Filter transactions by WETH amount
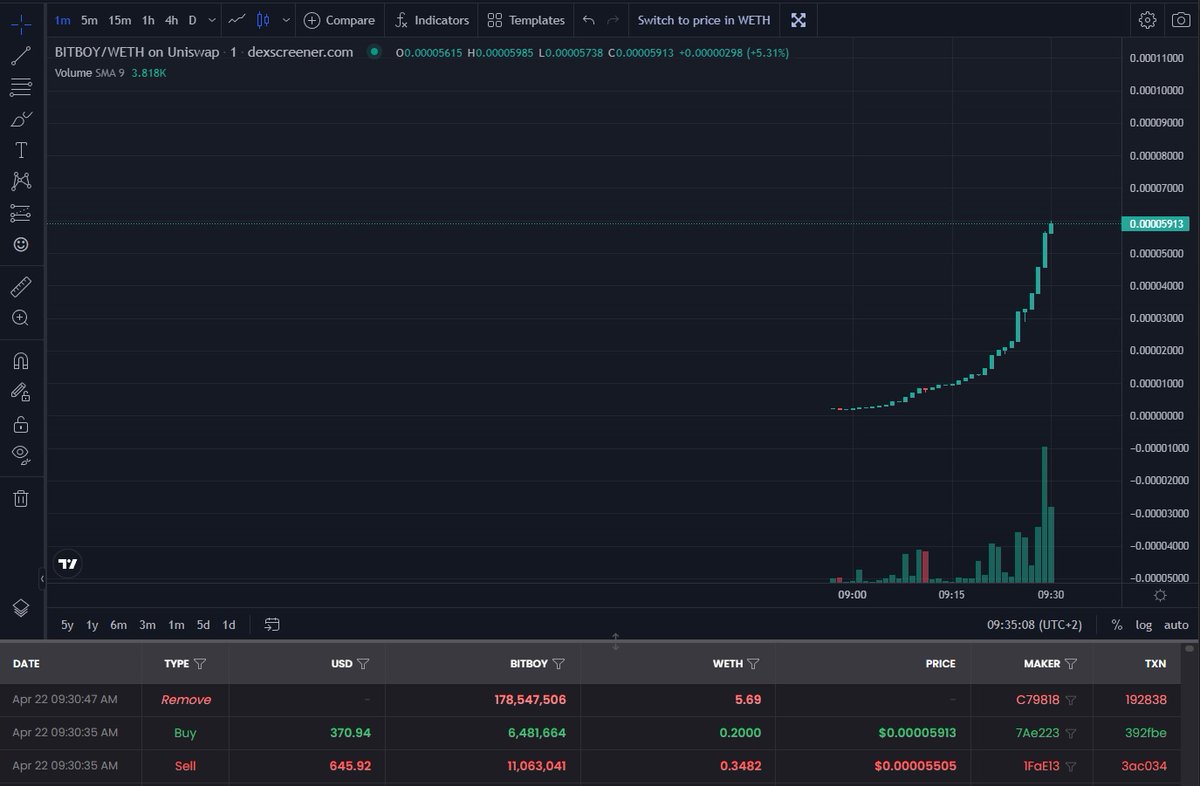This screenshot has width=1200, height=786. tap(753, 664)
